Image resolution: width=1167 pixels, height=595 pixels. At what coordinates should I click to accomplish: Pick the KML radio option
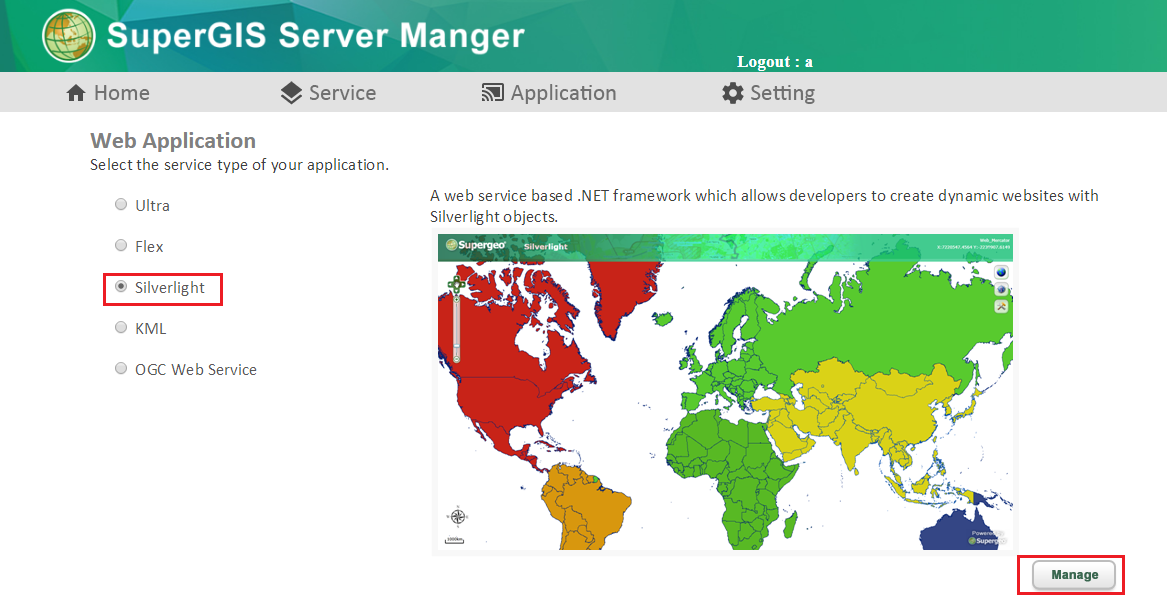[121, 328]
